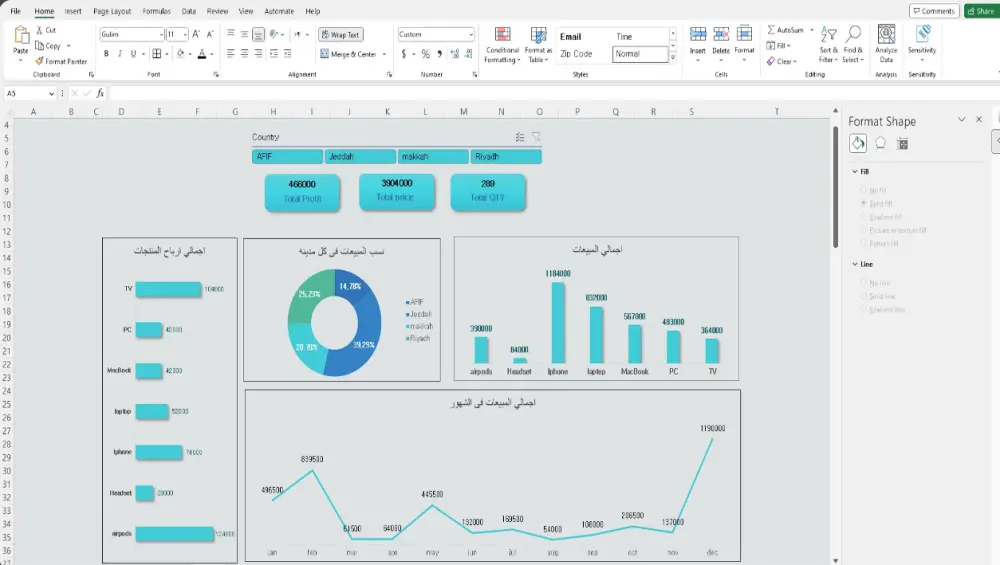1000x565 pixels.
Task: Open Size & Properties tab in Format Shape
Action: (902, 144)
